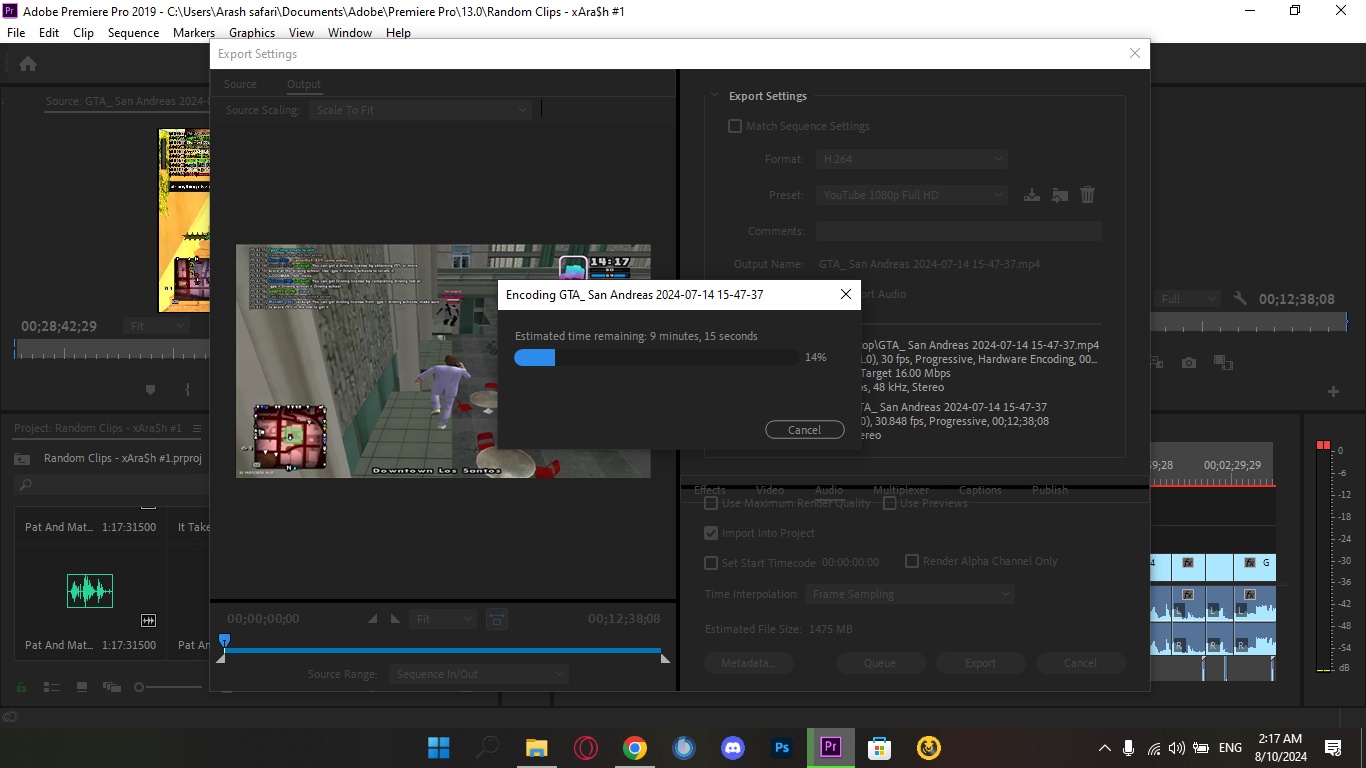Screen dimensions: 1366x768
Task: Open the Multiplexer tab
Action: click(x=900, y=490)
